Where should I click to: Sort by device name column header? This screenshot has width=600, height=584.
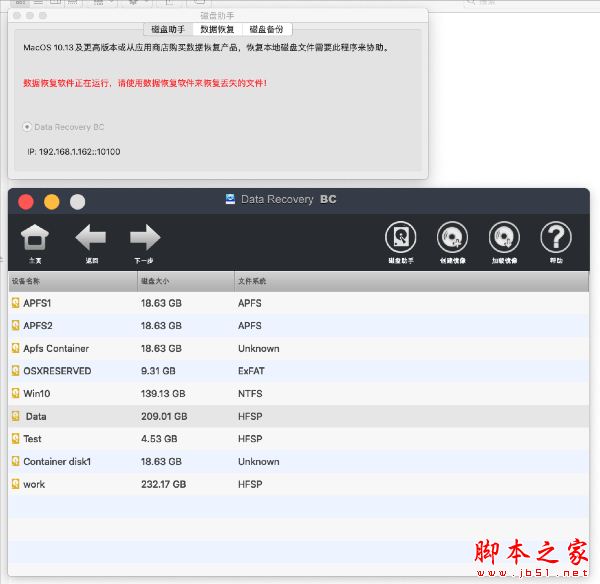click(x=73, y=281)
